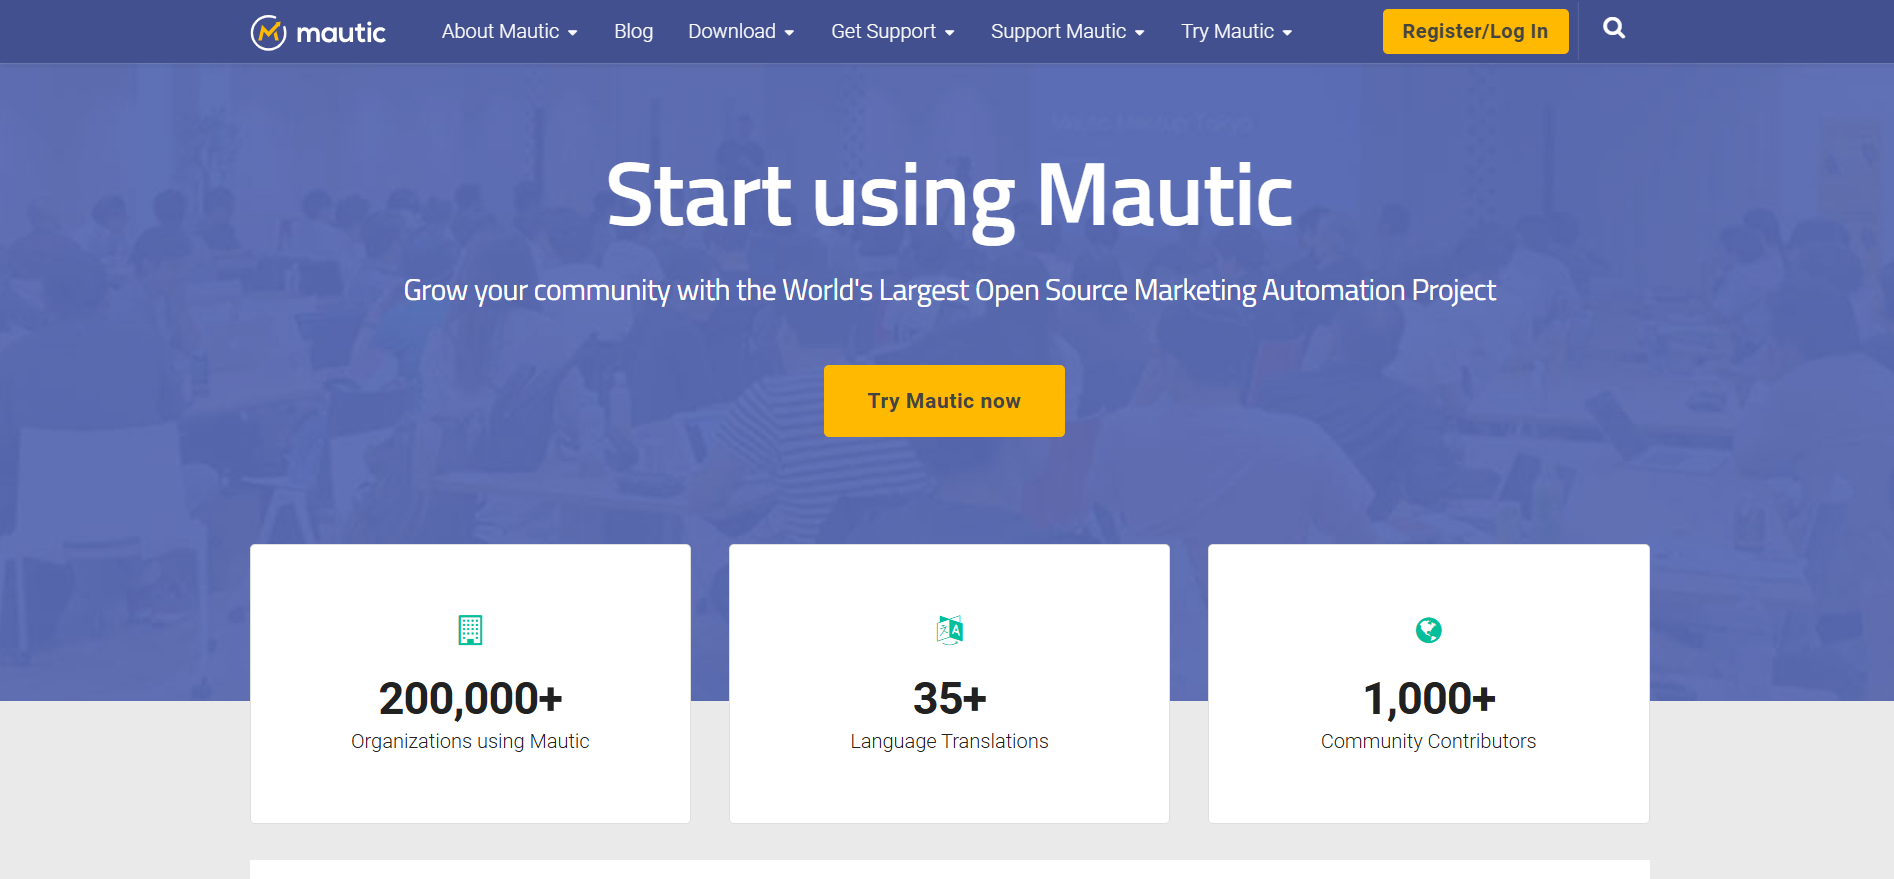This screenshot has height=879, width=1894.
Task: Click the Try Mautic now button
Action: tap(944, 401)
